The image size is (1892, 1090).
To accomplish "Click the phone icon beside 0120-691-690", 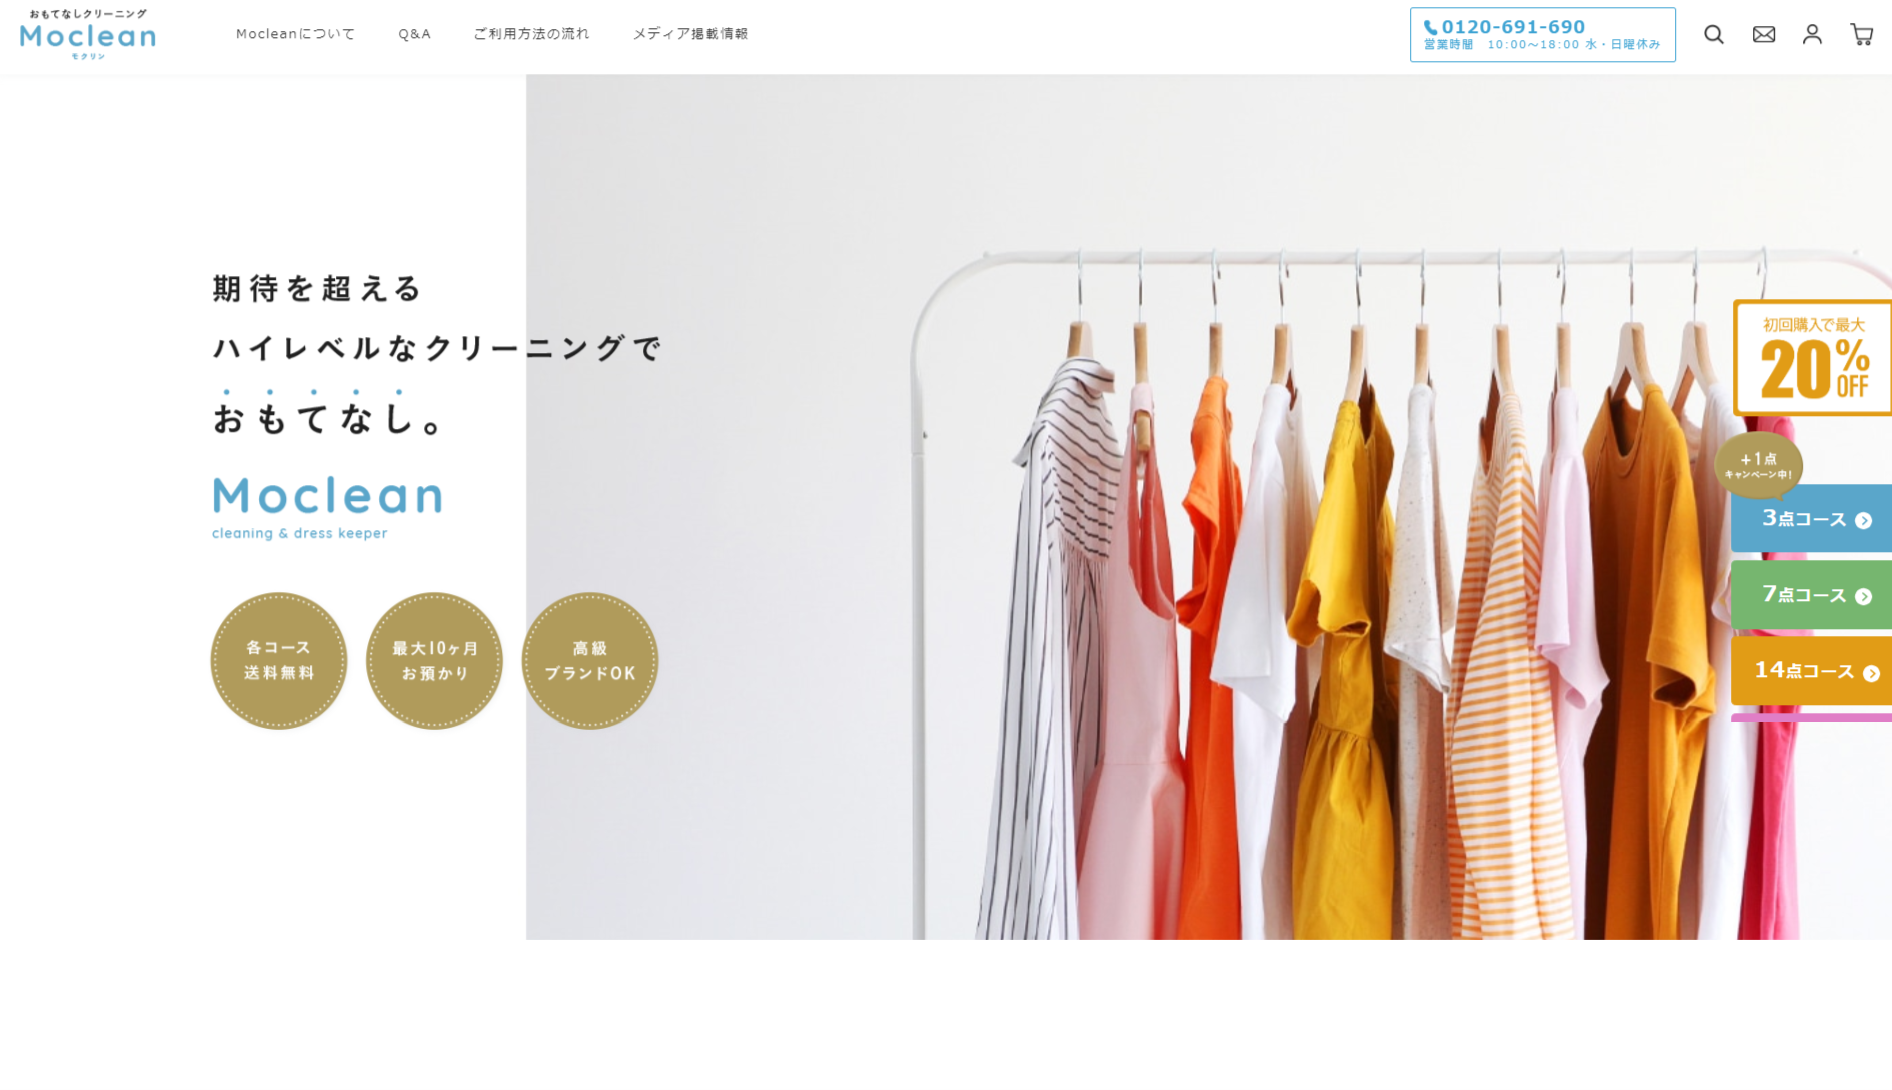I will pos(1431,28).
